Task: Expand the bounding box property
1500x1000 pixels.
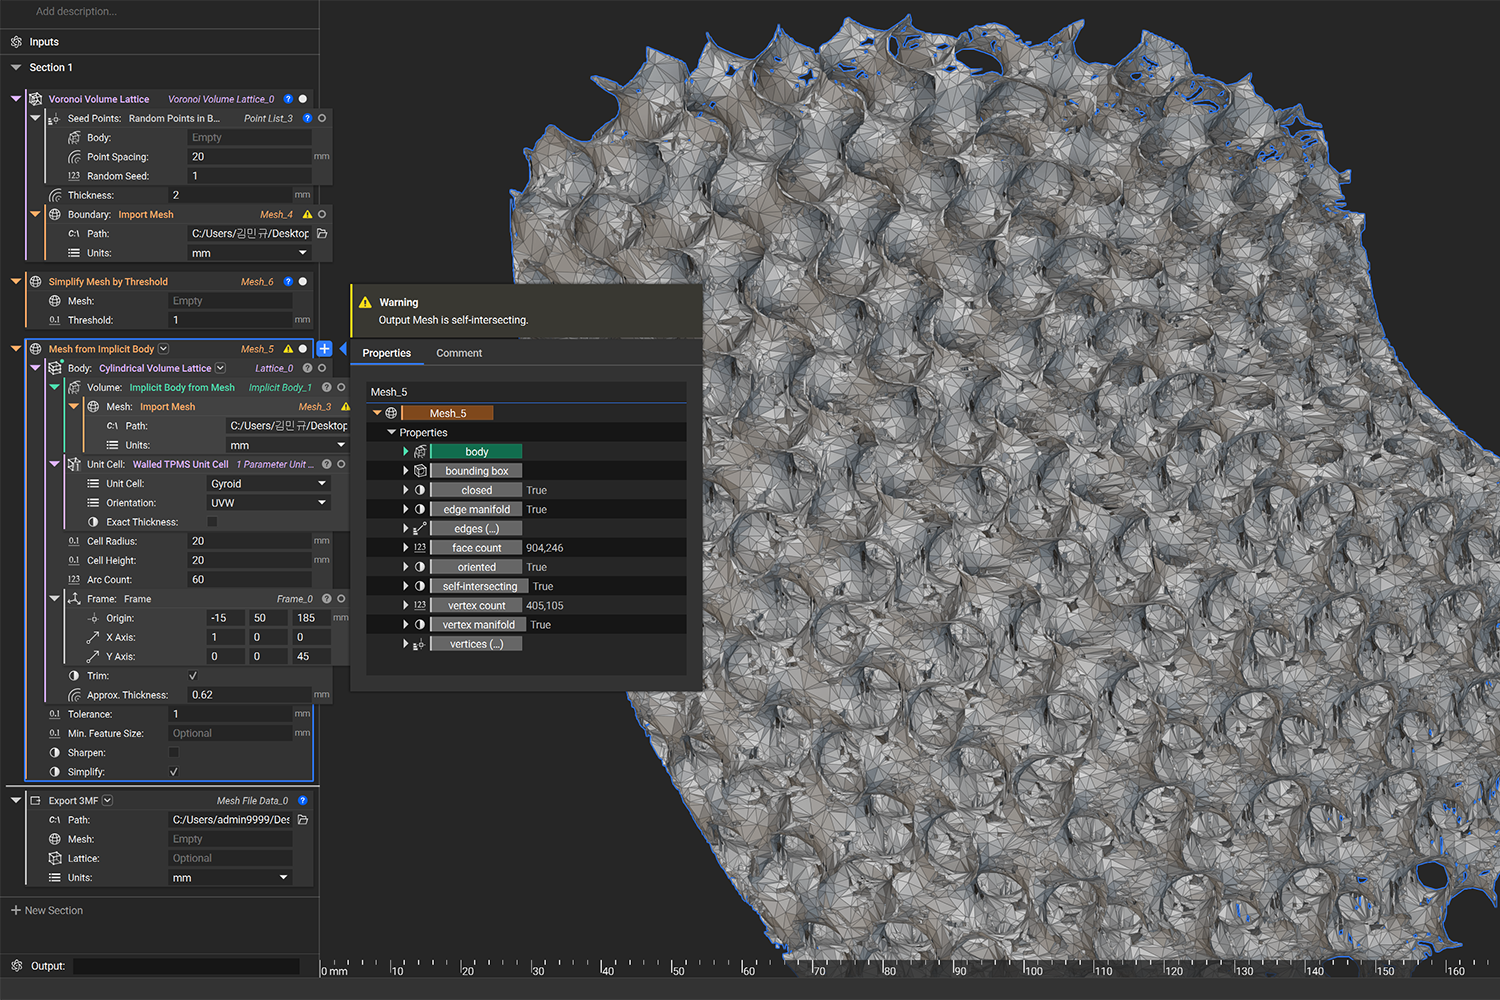Action: (x=405, y=471)
